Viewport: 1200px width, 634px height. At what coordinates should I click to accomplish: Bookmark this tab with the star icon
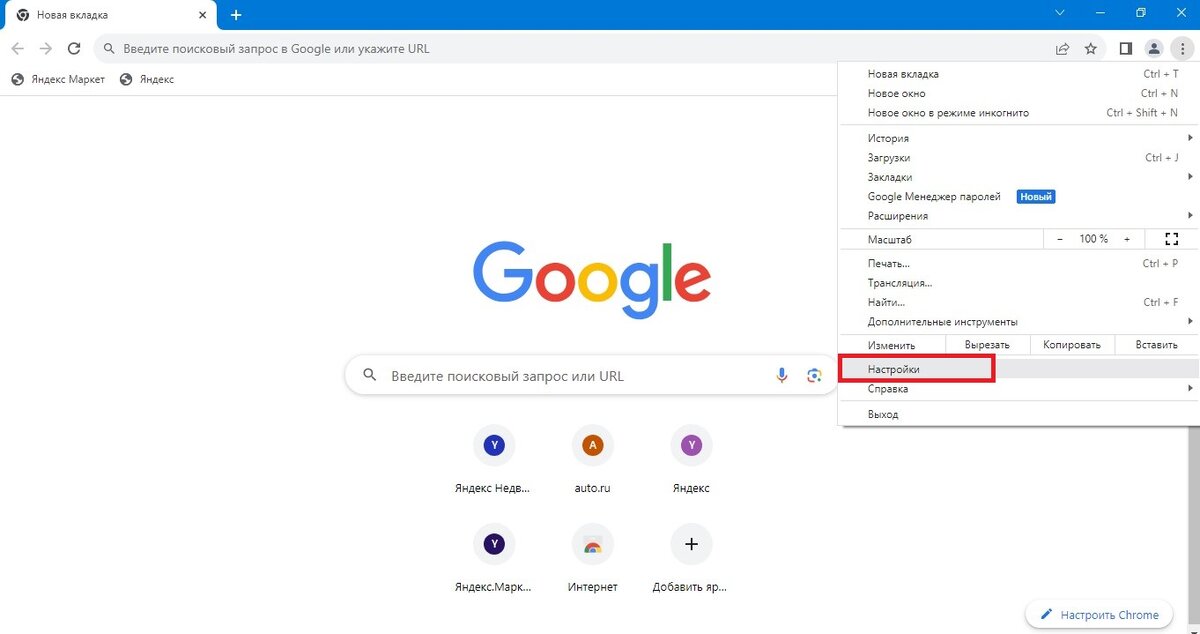pos(1091,48)
